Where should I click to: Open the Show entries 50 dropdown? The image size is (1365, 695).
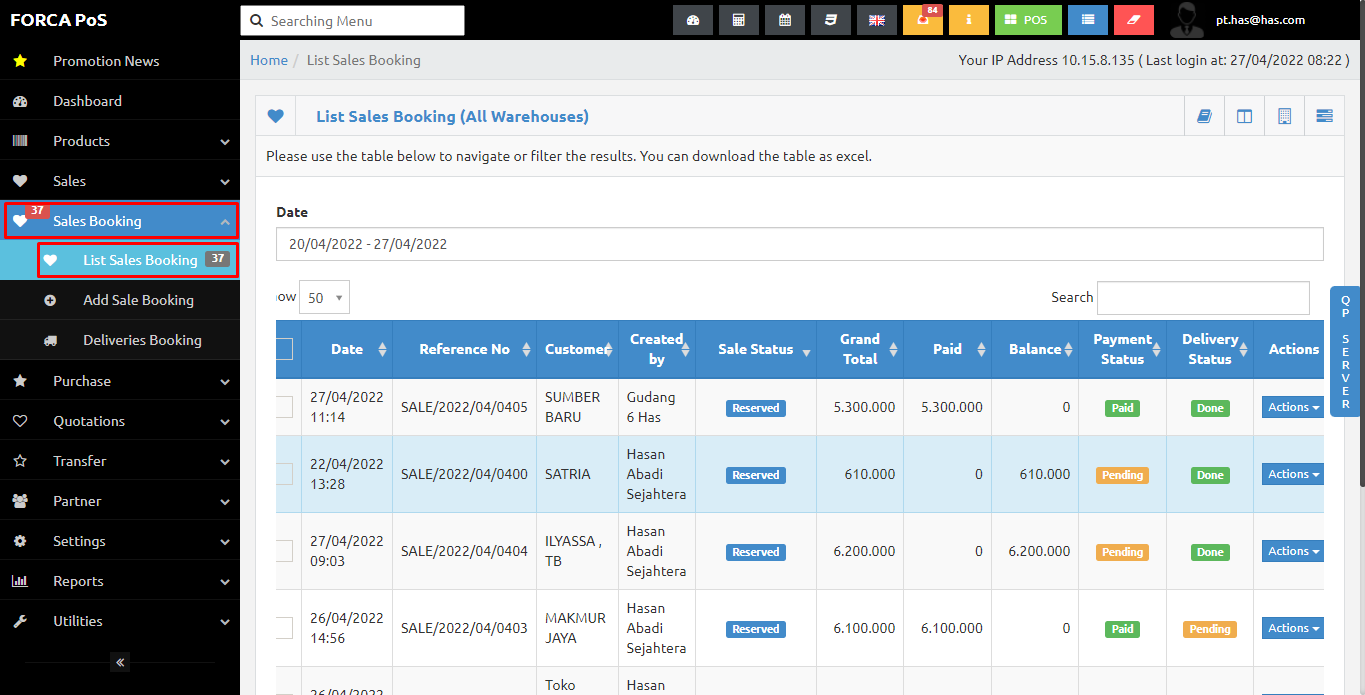[x=324, y=298]
